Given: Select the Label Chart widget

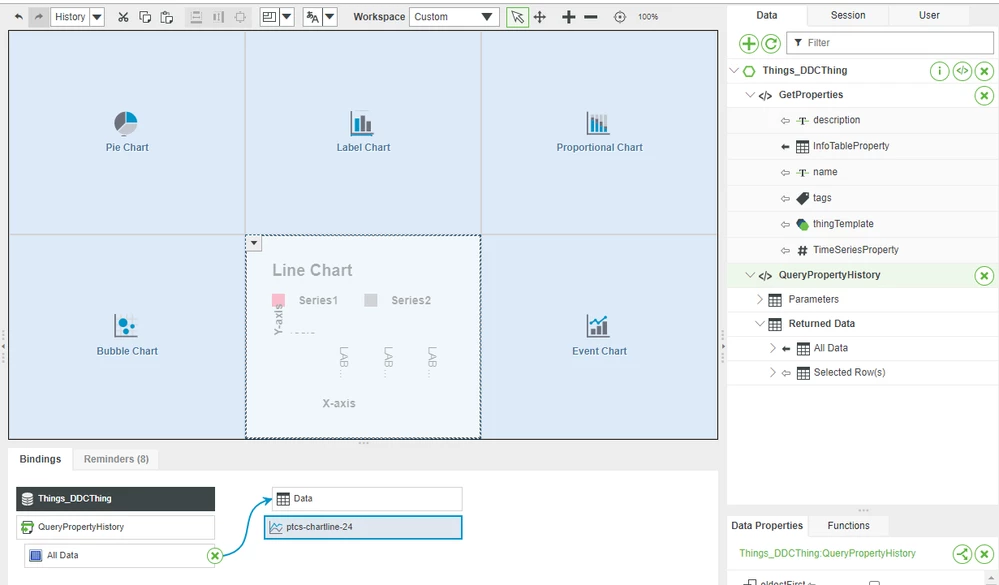Looking at the screenshot, I should coord(363,132).
